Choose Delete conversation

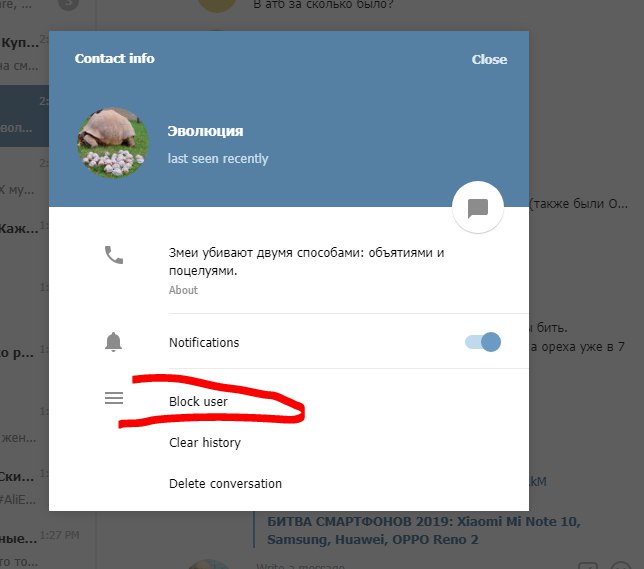pos(225,484)
